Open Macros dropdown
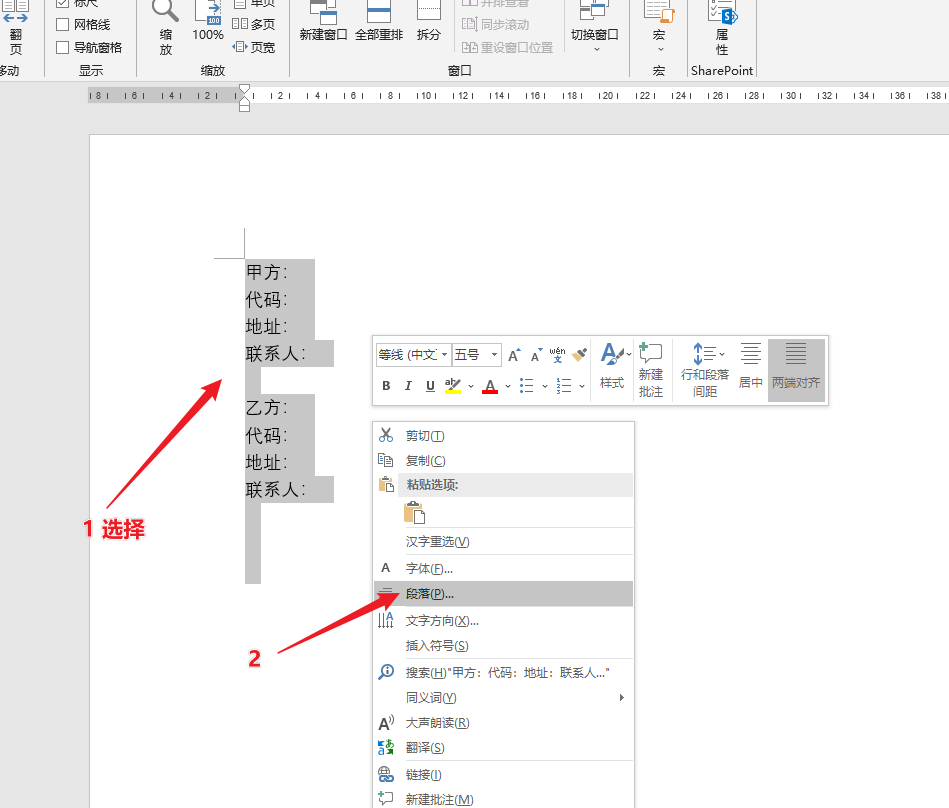The height and width of the screenshot is (808, 949). (x=659, y=27)
